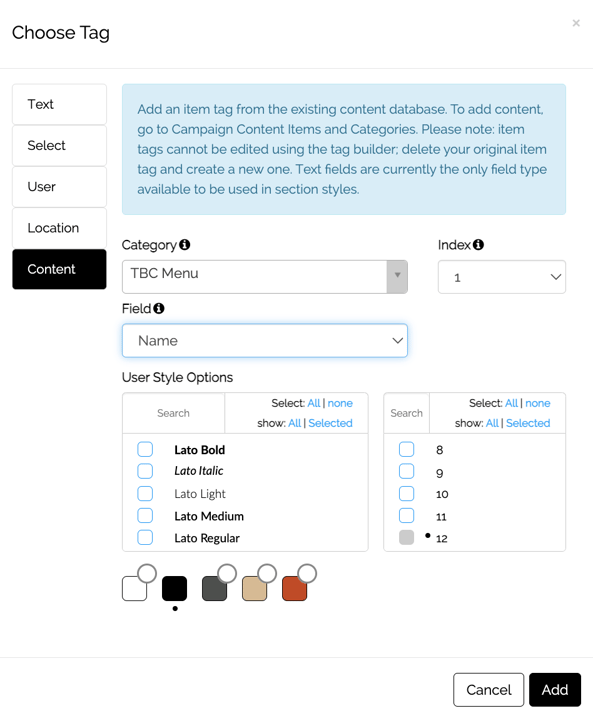Toggle the circle on the orange swatch
Image resolution: width=593 pixels, height=721 pixels.
(x=307, y=573)
